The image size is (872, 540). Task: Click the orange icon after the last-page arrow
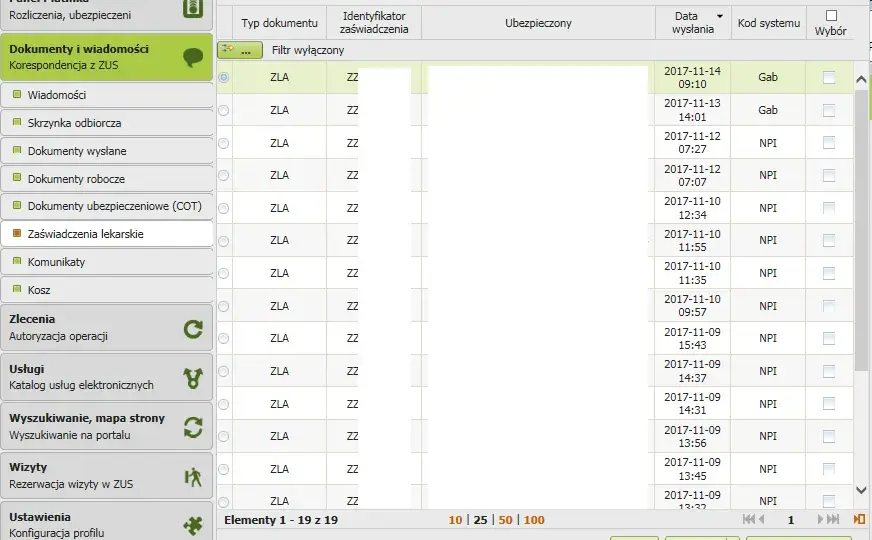click(x=859, y=519)
